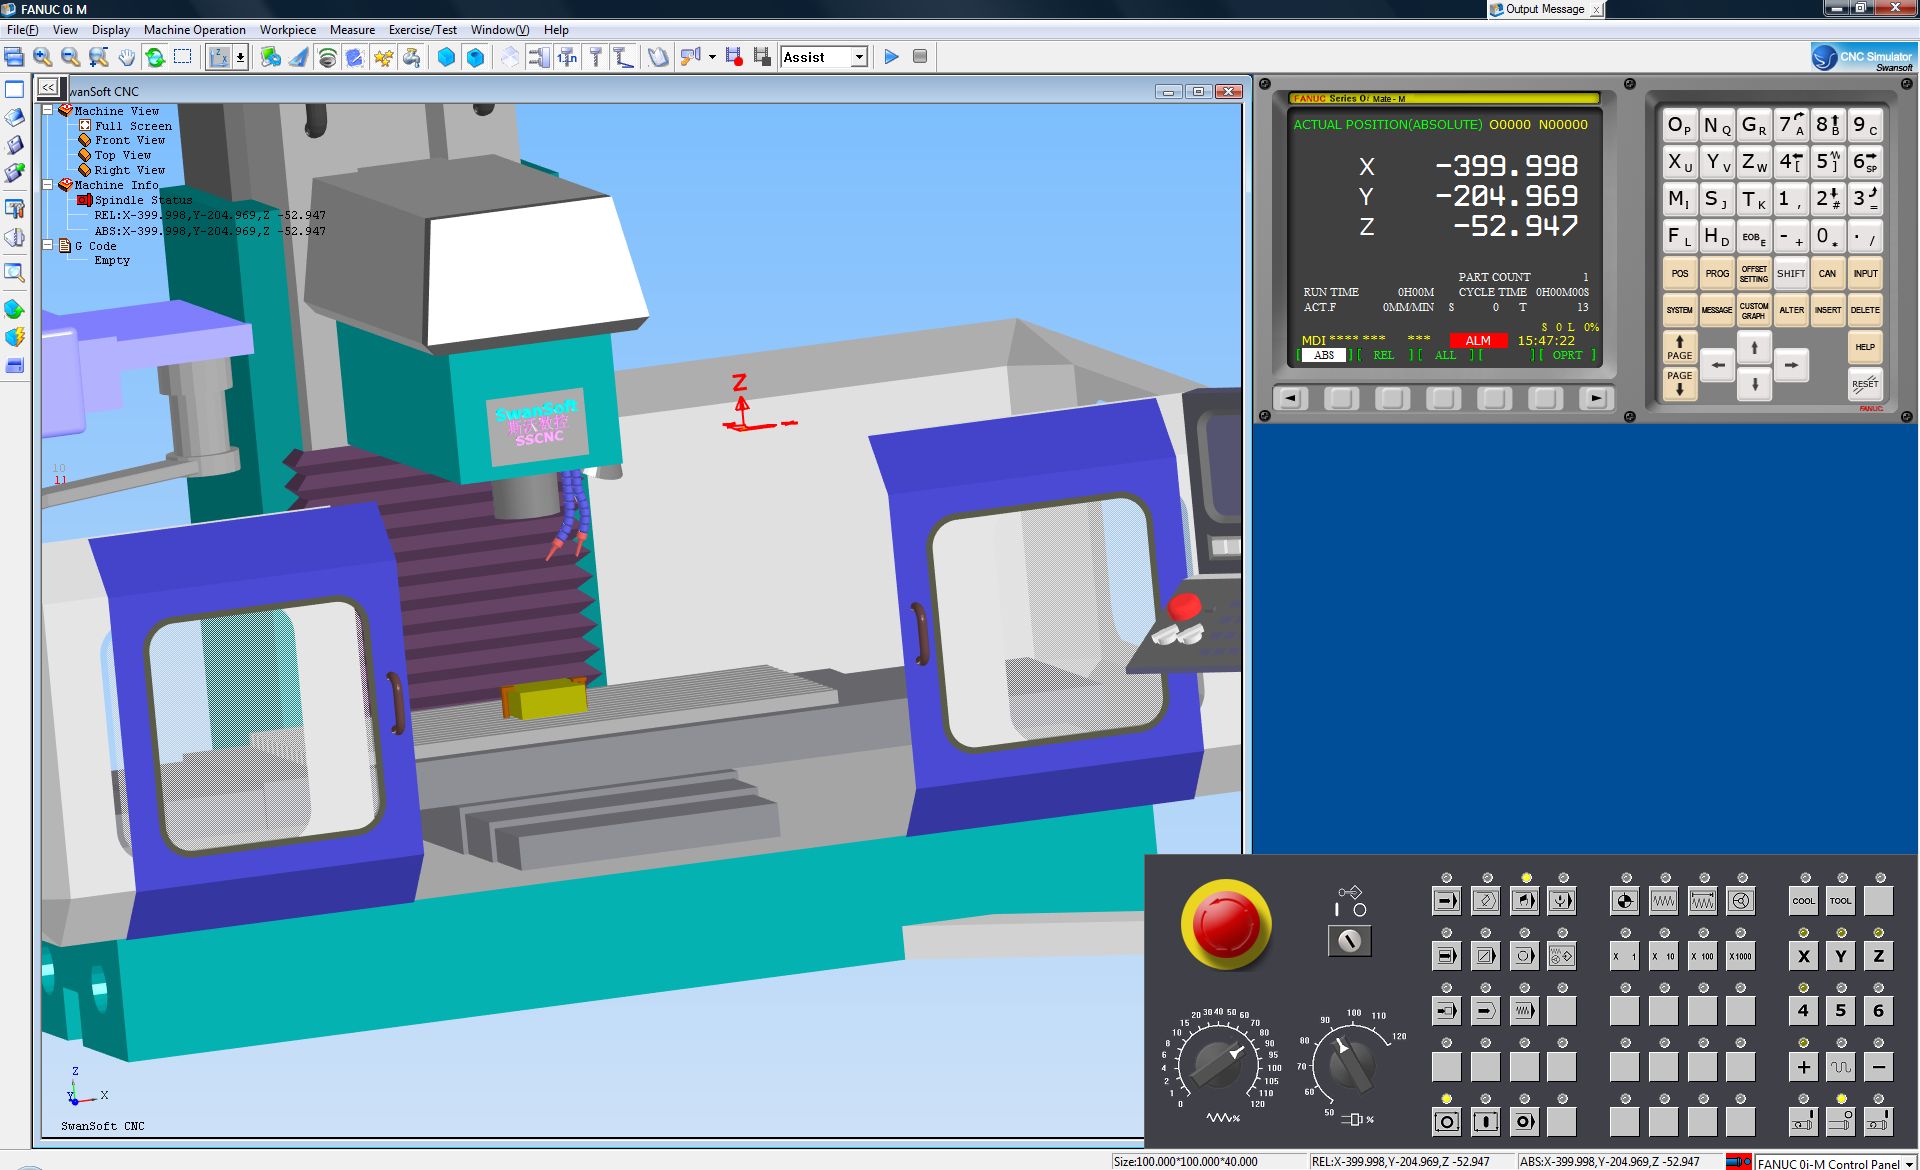
Task: Open the Assist dropdown in toolbar
Action: [x=858, y=57]
